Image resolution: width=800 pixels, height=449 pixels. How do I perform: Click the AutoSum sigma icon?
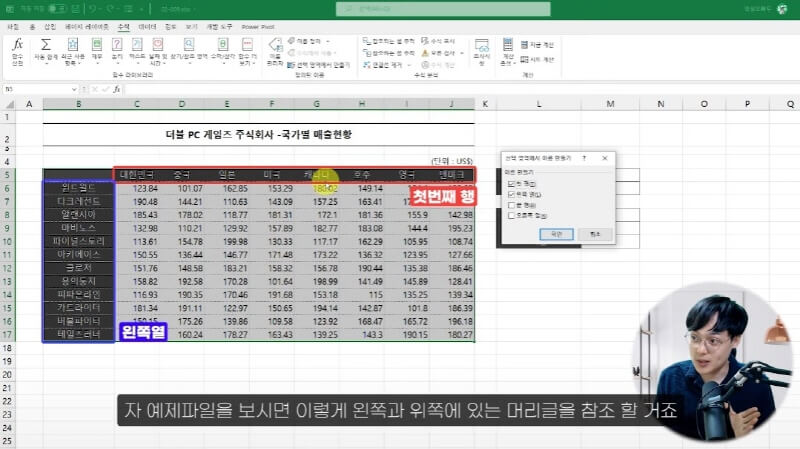(45, 45)
